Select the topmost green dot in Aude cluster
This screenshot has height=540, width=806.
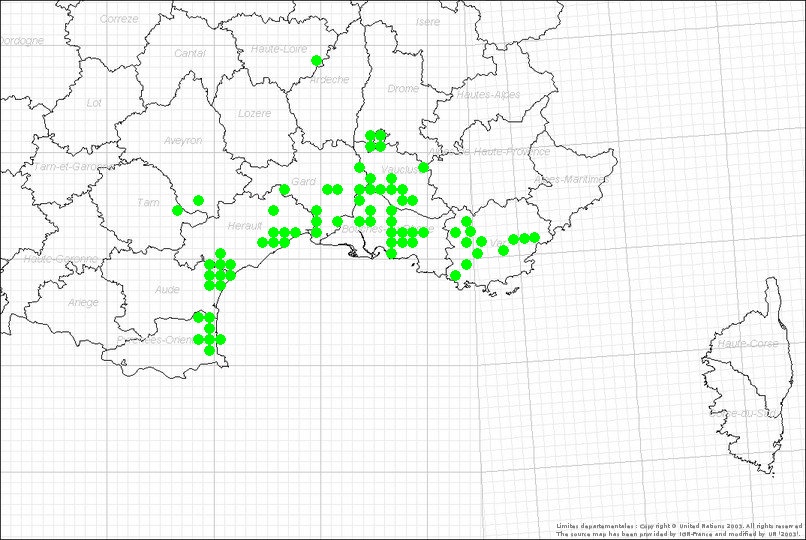click(220, 253)
